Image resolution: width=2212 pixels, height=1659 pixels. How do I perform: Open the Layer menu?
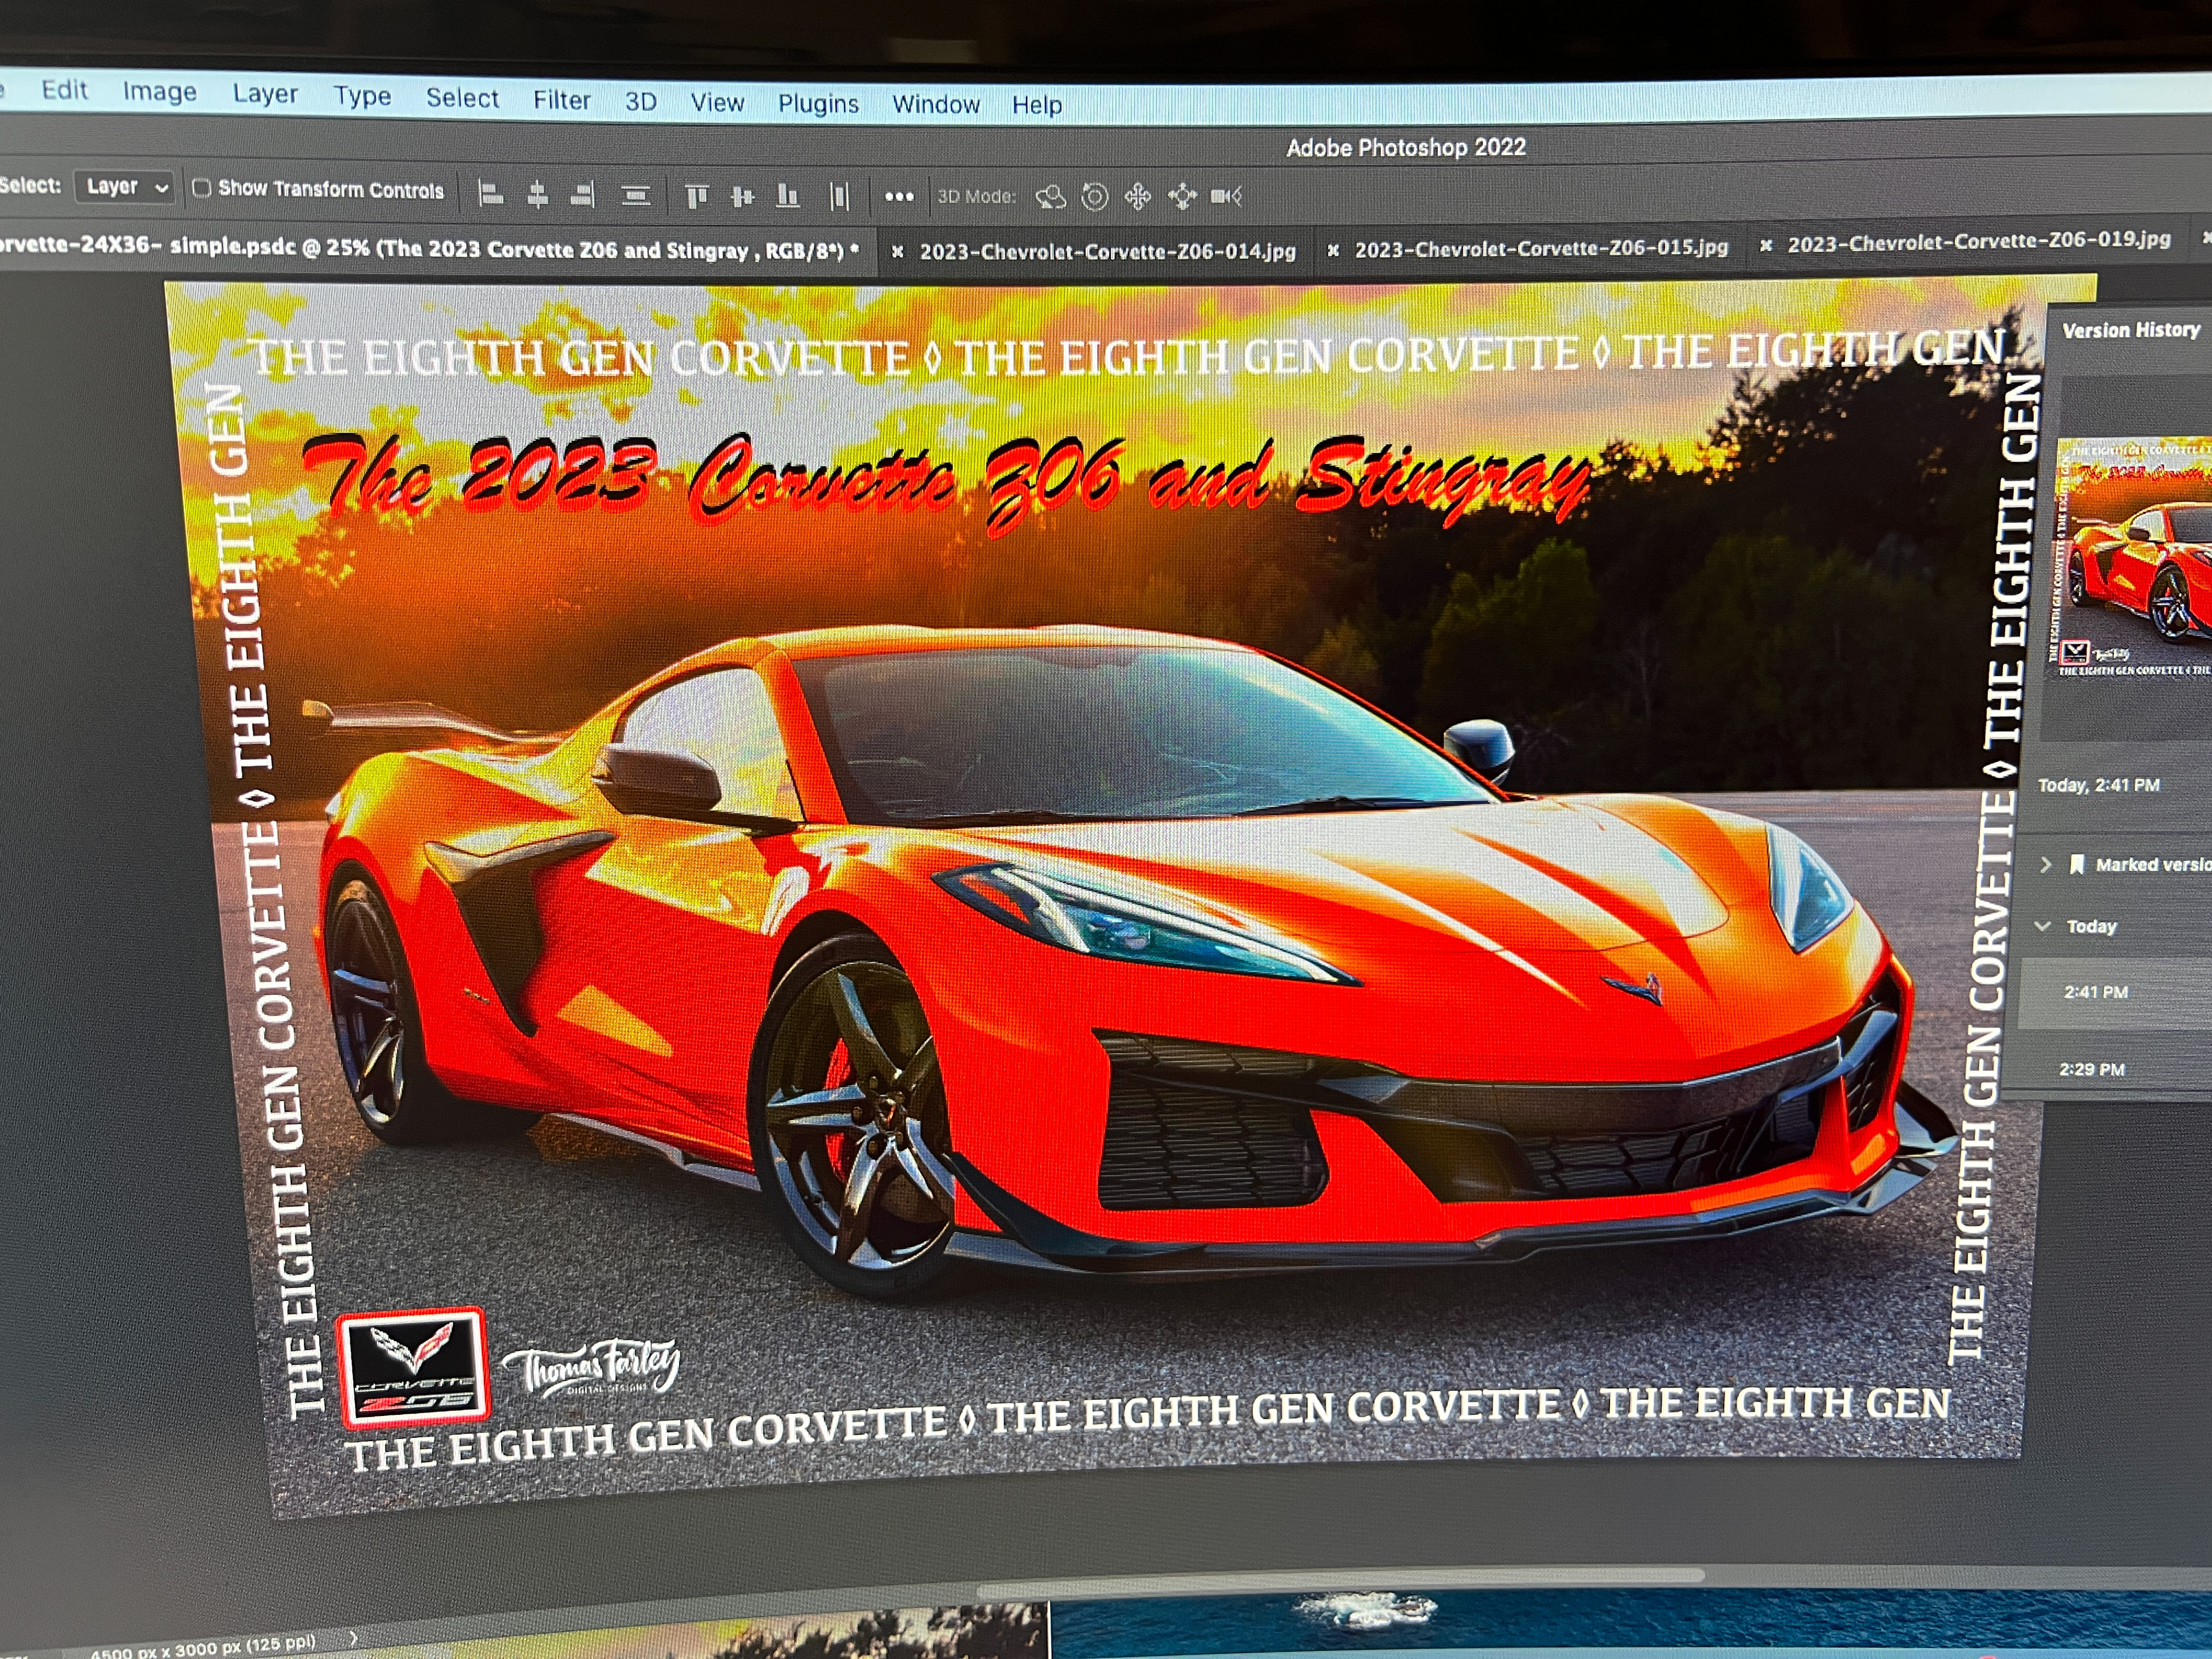click(x=265, y=94)
